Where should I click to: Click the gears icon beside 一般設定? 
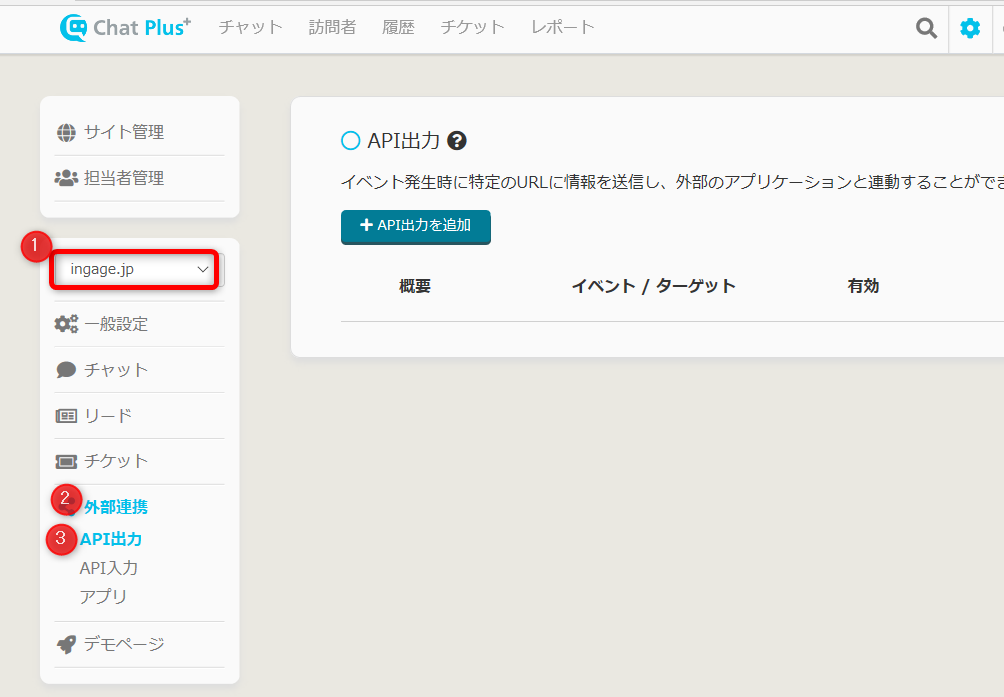coord(66,324)
